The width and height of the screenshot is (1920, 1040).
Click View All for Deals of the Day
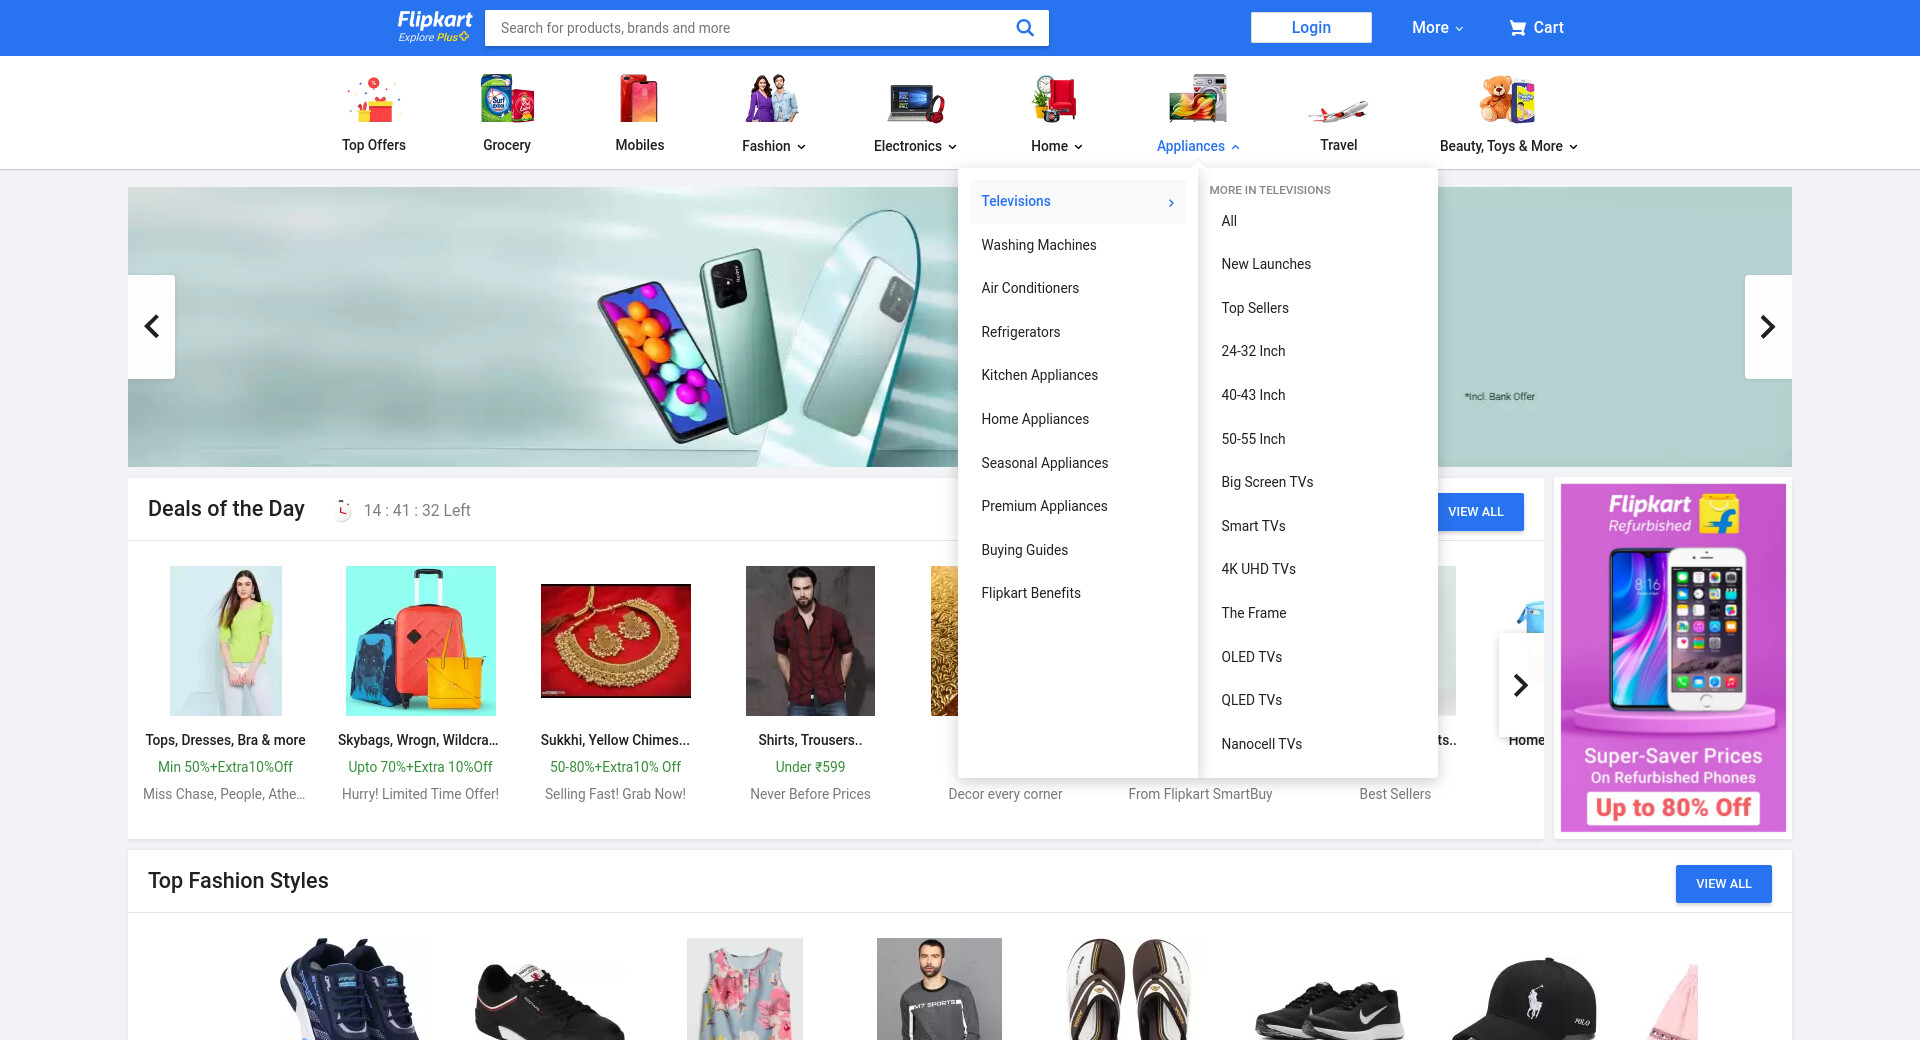pos(1480,512)
